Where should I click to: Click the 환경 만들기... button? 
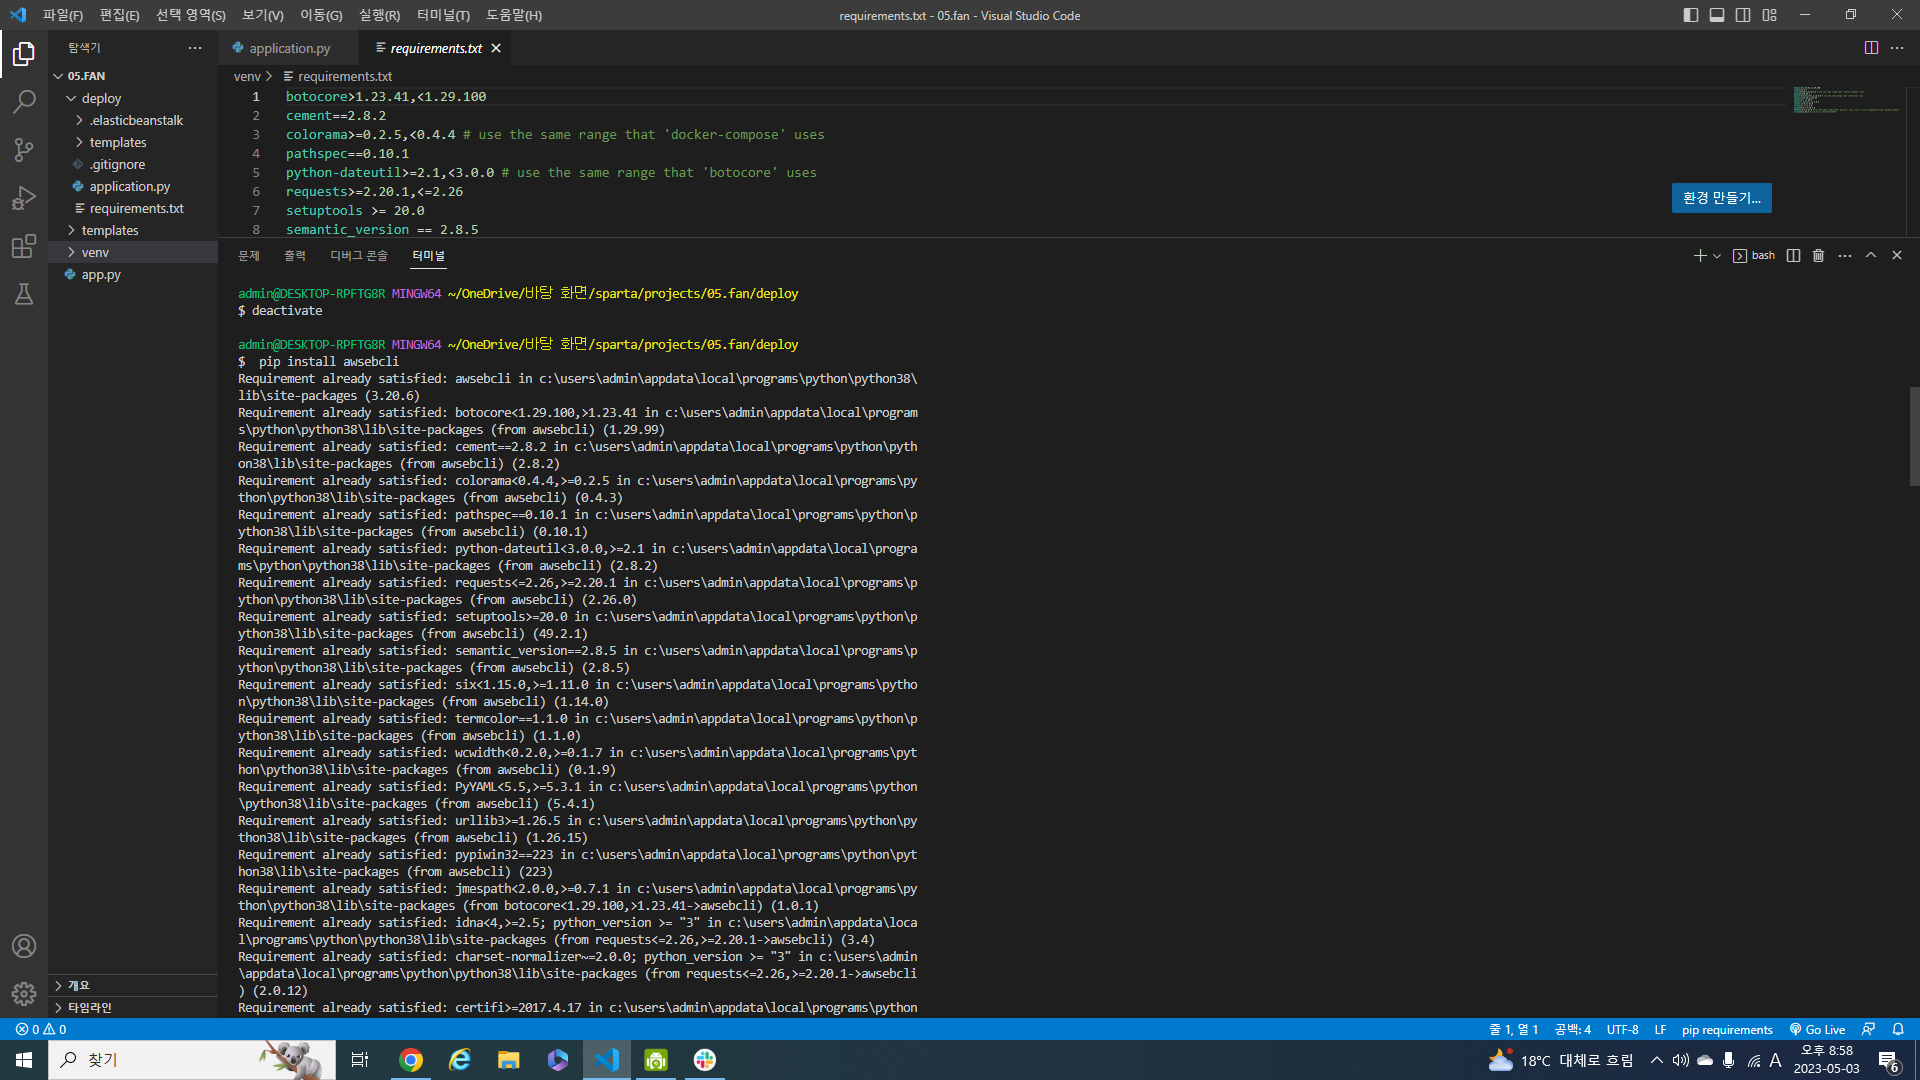pos(1721,198)
